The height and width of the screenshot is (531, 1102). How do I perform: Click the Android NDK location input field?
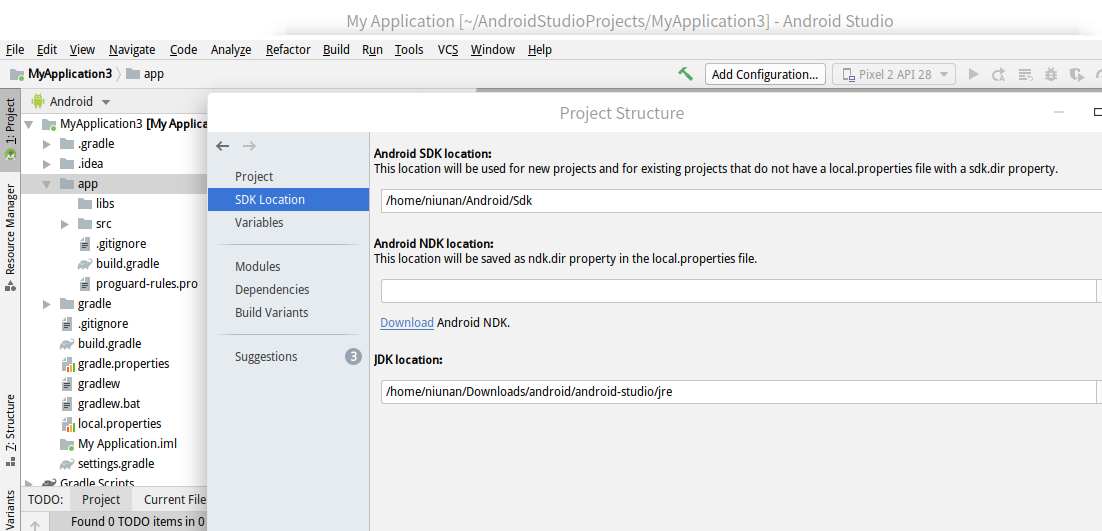point(739,291)
